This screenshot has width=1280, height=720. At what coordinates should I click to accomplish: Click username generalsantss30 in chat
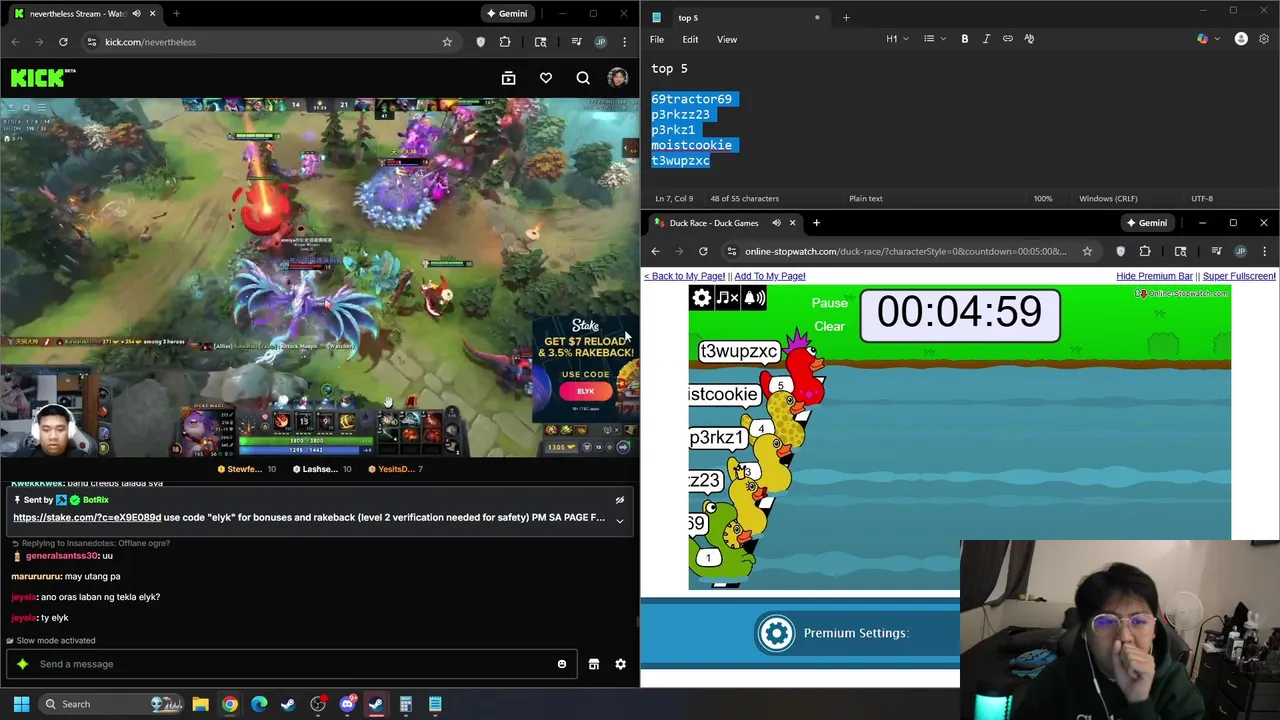point(62,556)
